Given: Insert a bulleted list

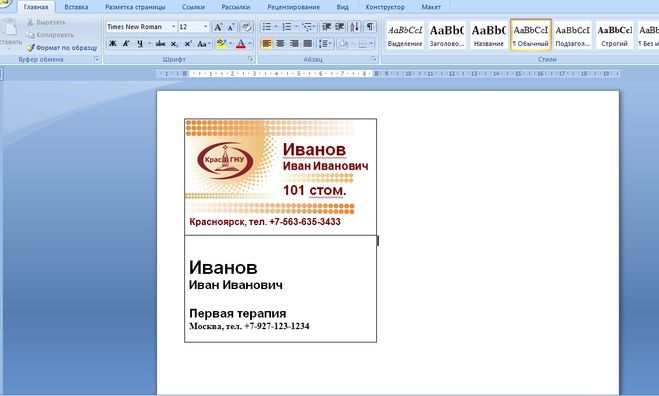Looking at the screenshot, I should point(266,27).
